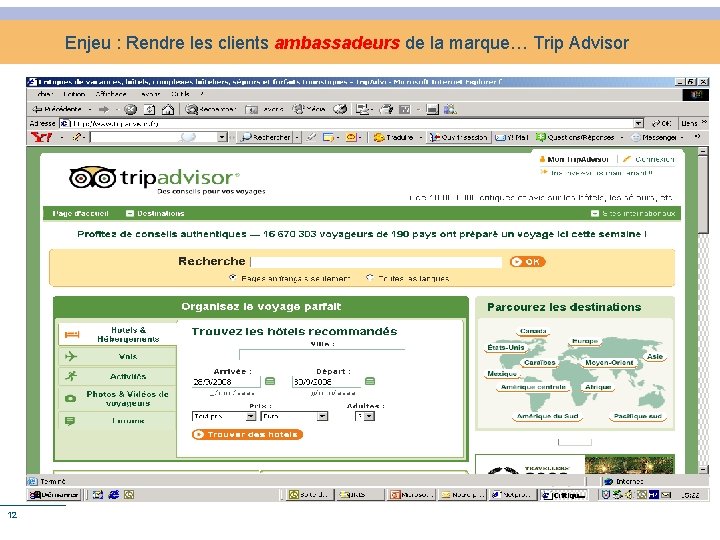
Task: Select Toutes les langues radio
Action: [x=370, y=278]
